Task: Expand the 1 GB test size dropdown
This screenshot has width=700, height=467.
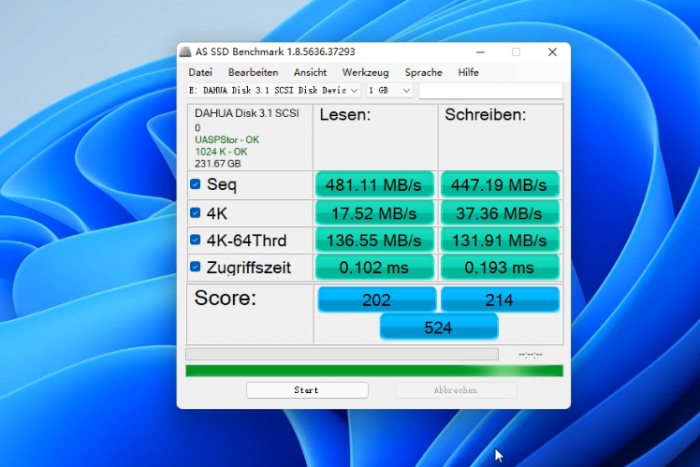Action: tap(390, 90)
